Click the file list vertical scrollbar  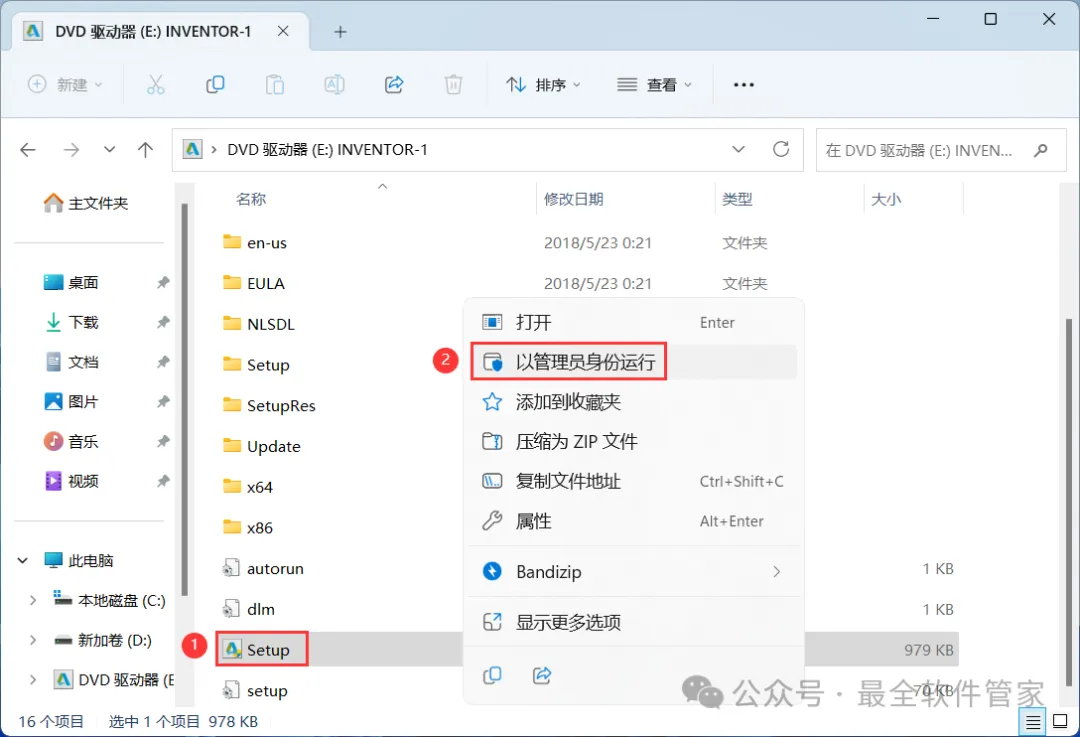tap(1069, 502)
